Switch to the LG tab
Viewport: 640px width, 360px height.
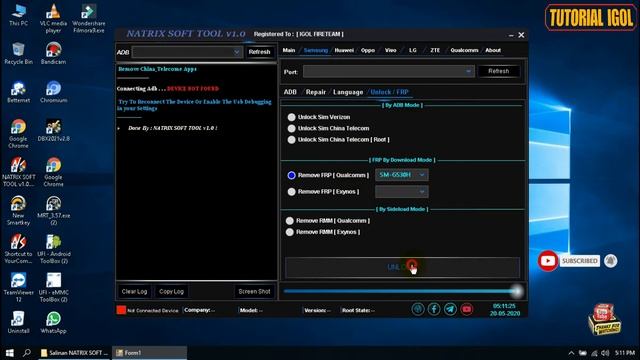(413, 50)
